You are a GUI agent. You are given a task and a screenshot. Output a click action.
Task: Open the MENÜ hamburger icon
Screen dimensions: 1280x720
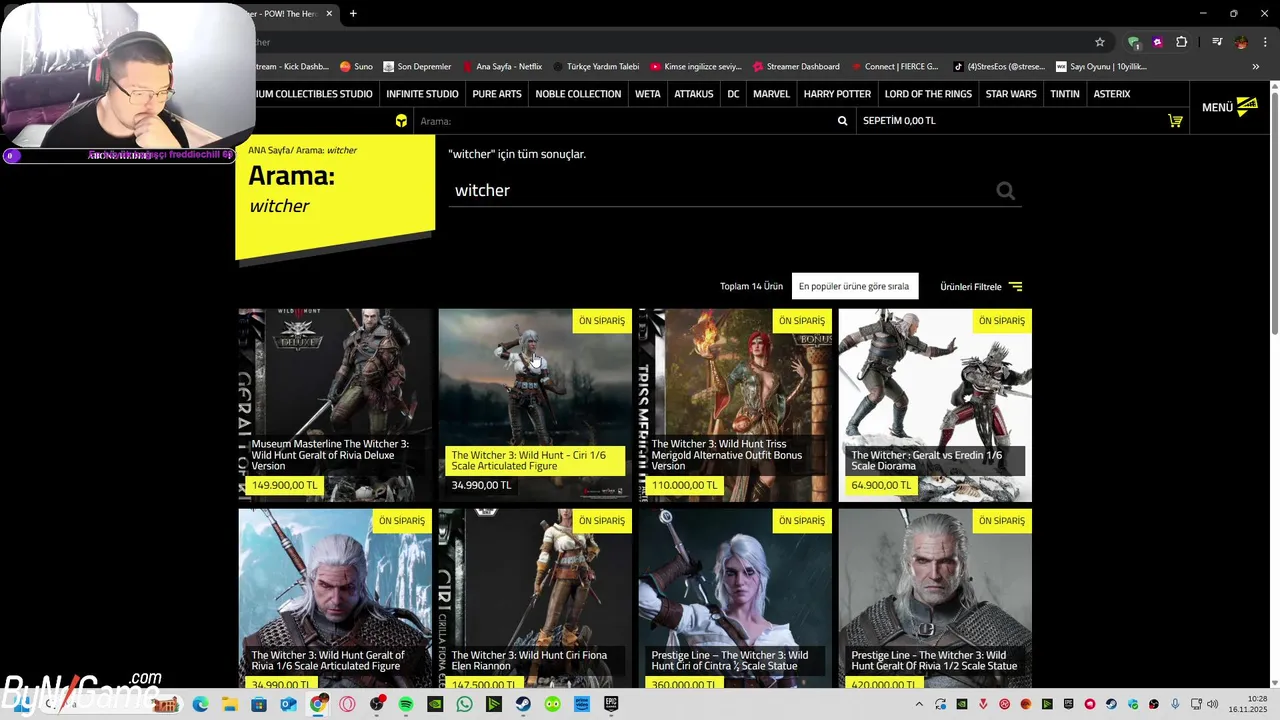point(1247,106)
